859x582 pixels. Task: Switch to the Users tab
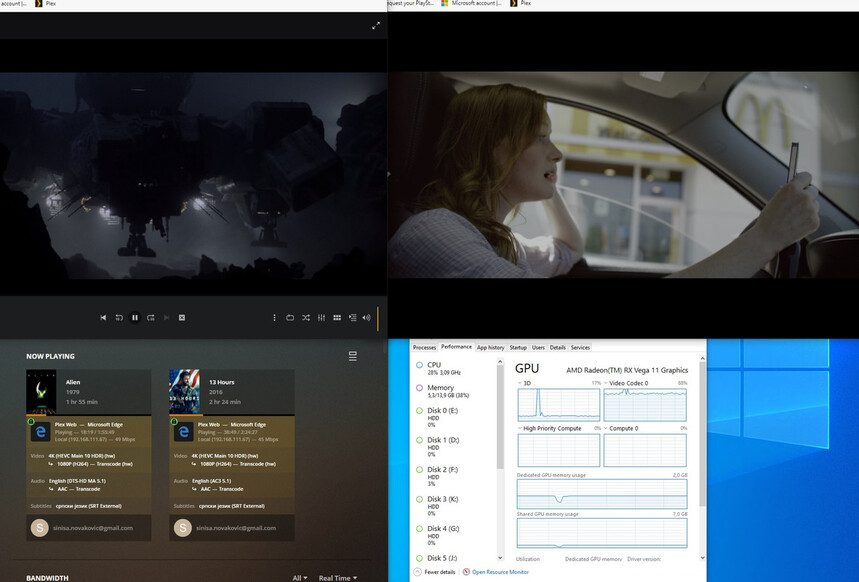click(538, 347)
